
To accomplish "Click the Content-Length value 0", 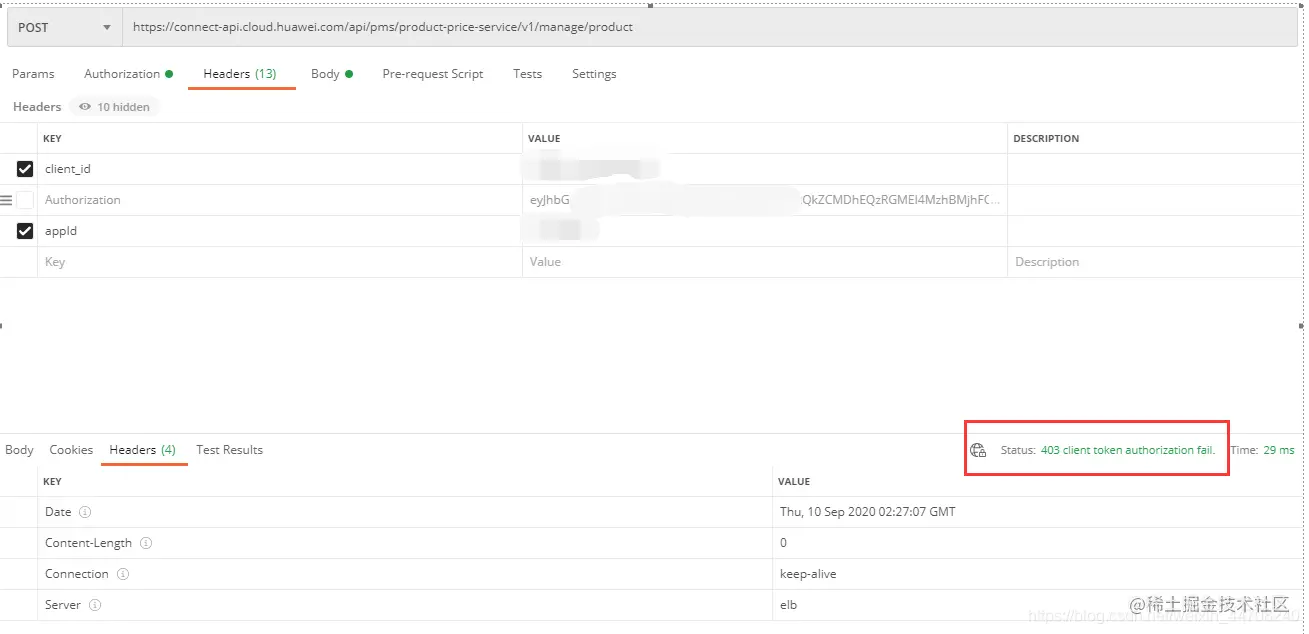I will [x=783, y=543].
